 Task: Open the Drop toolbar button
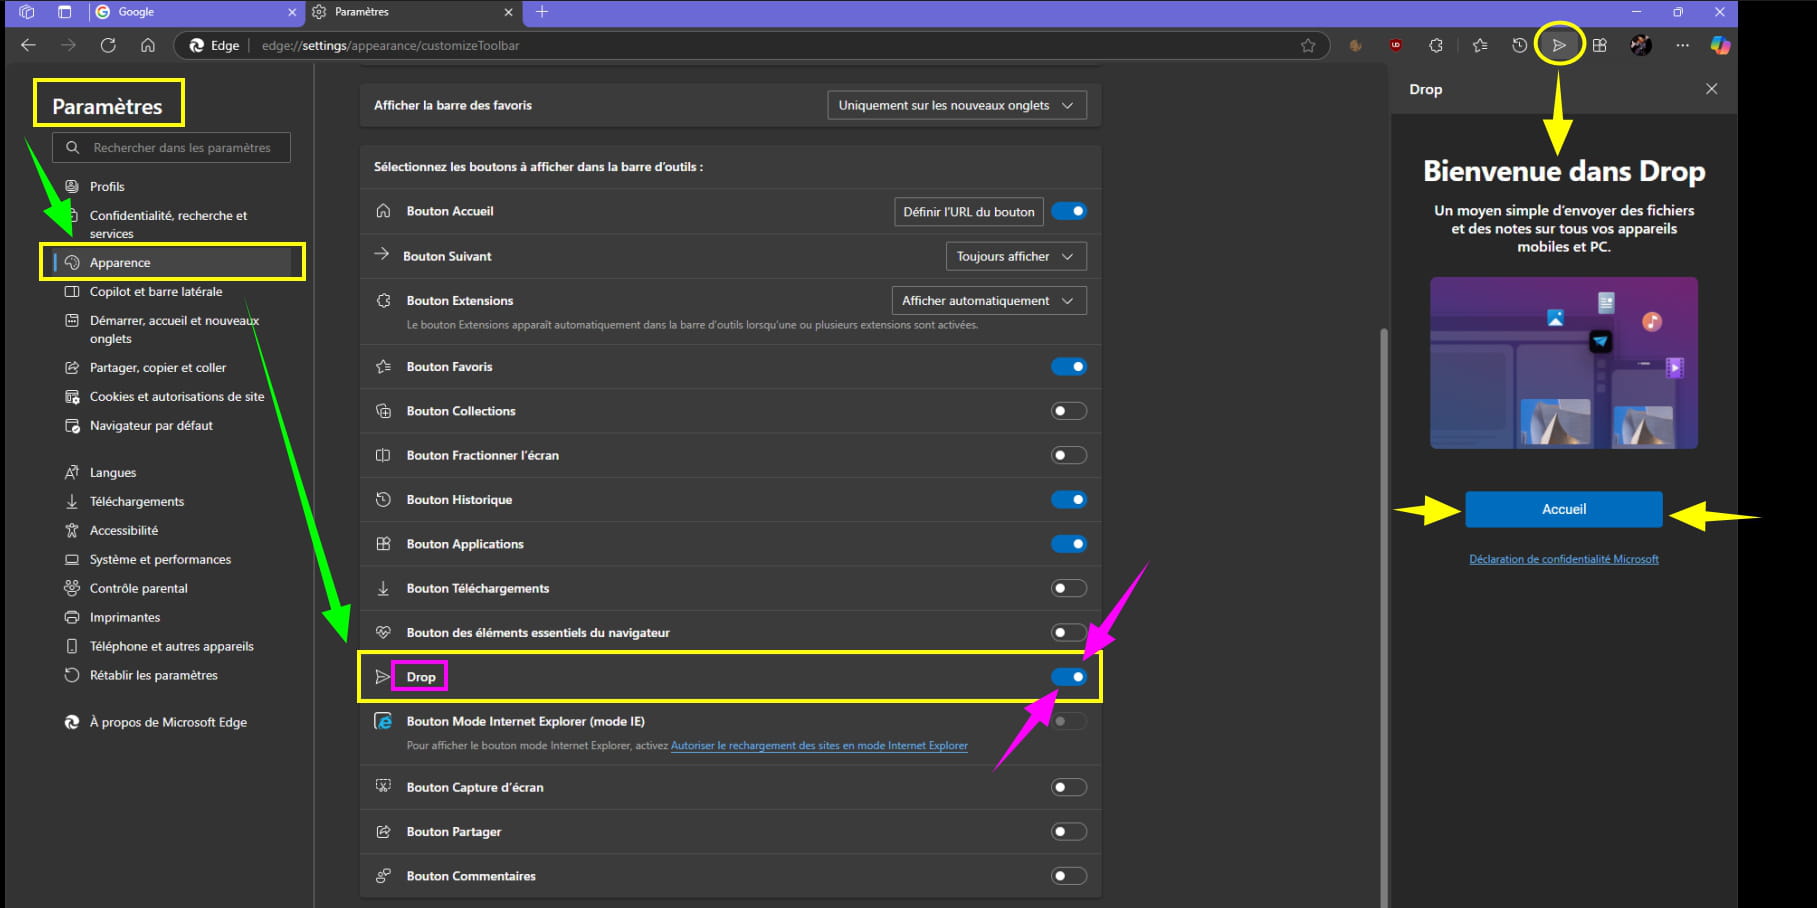(x=1559, y=45)
